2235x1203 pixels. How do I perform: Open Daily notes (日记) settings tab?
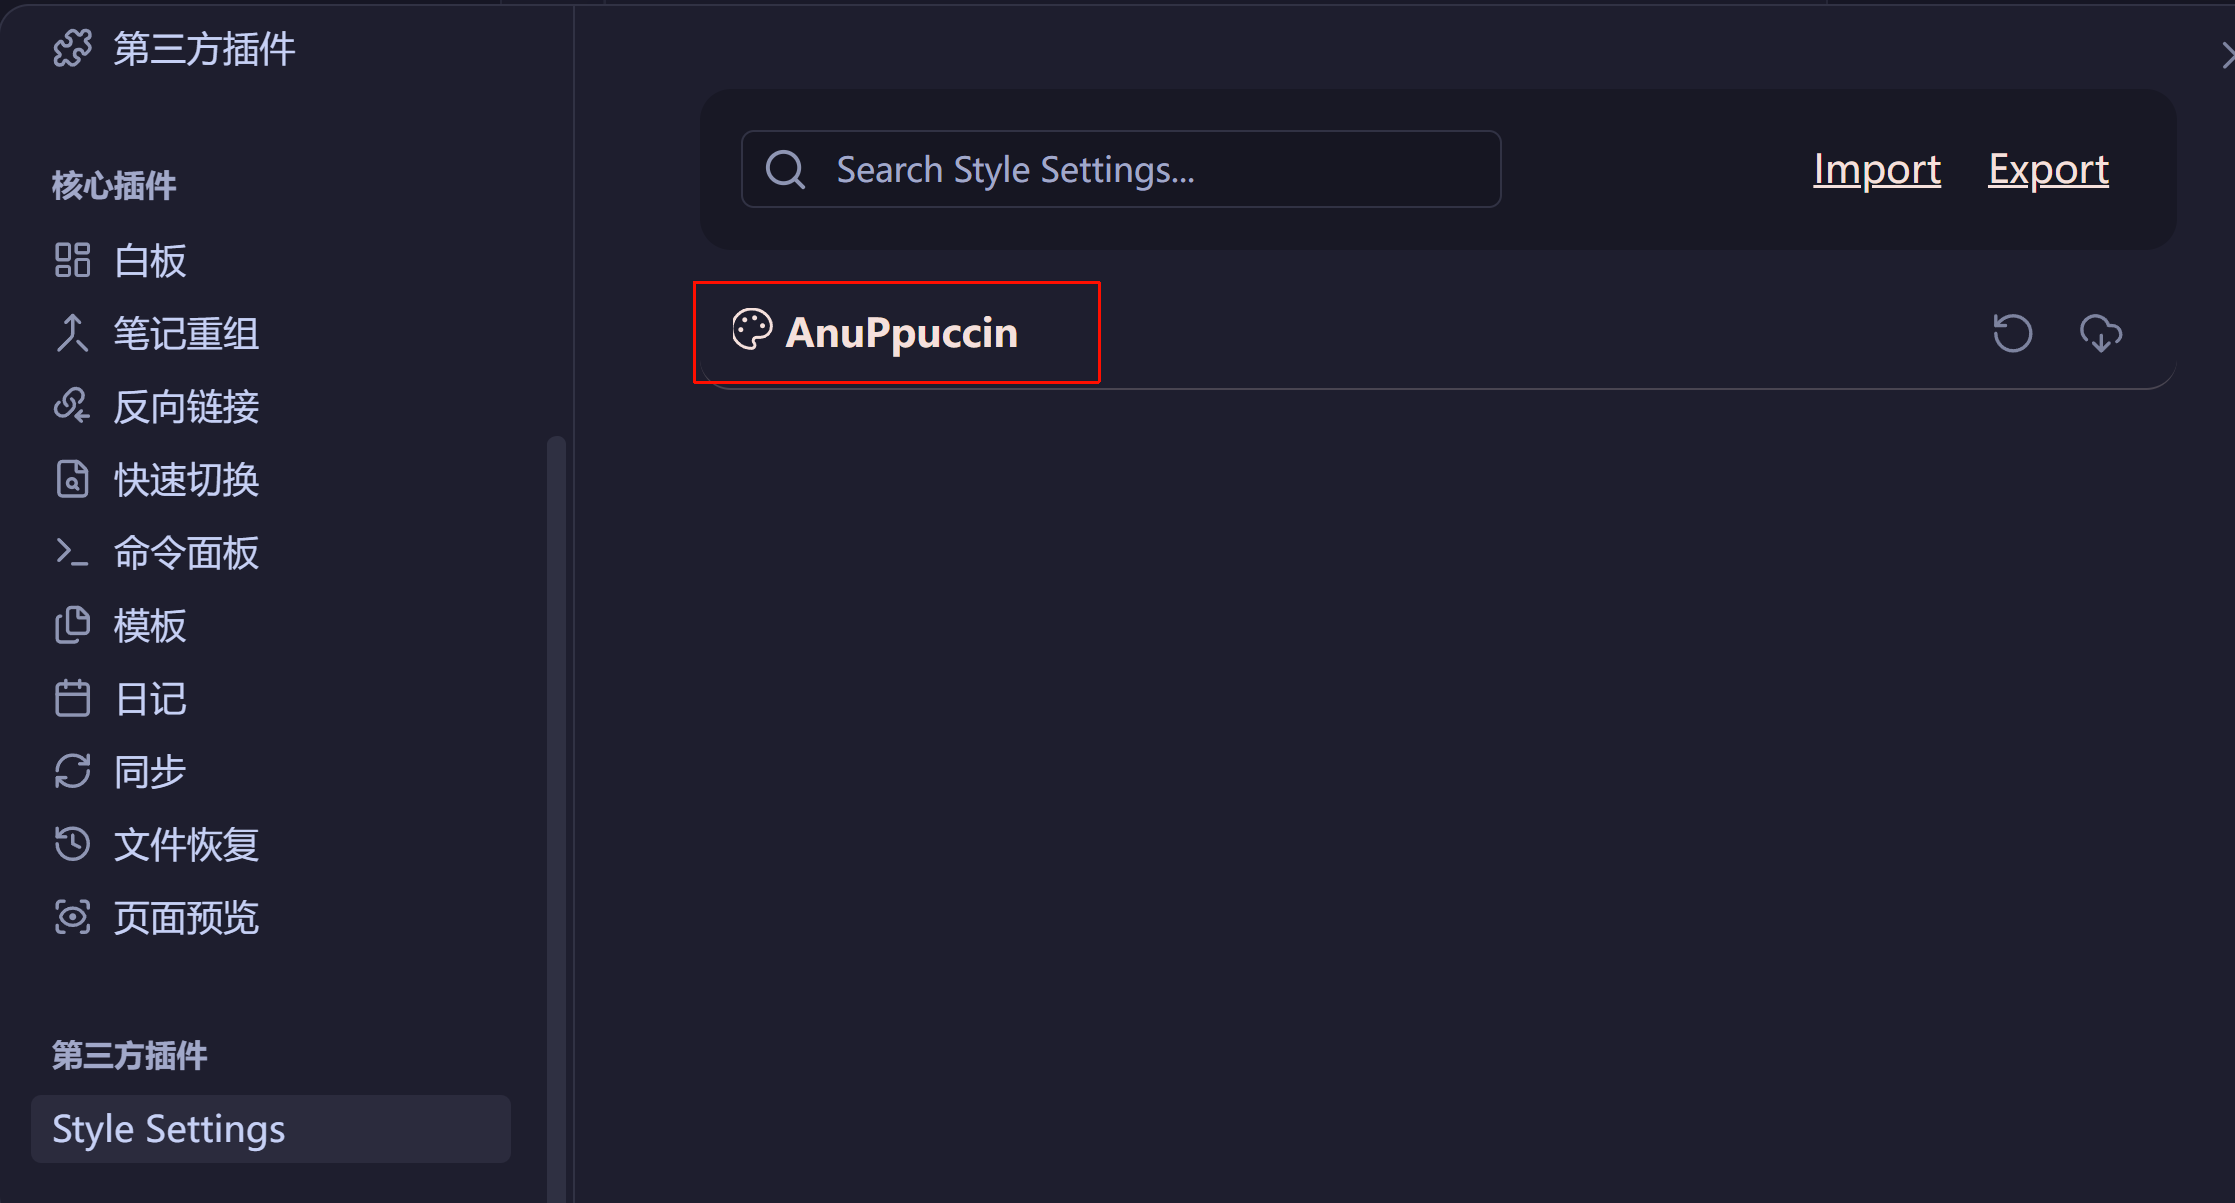pyautogui.click(x=150, y=699)
